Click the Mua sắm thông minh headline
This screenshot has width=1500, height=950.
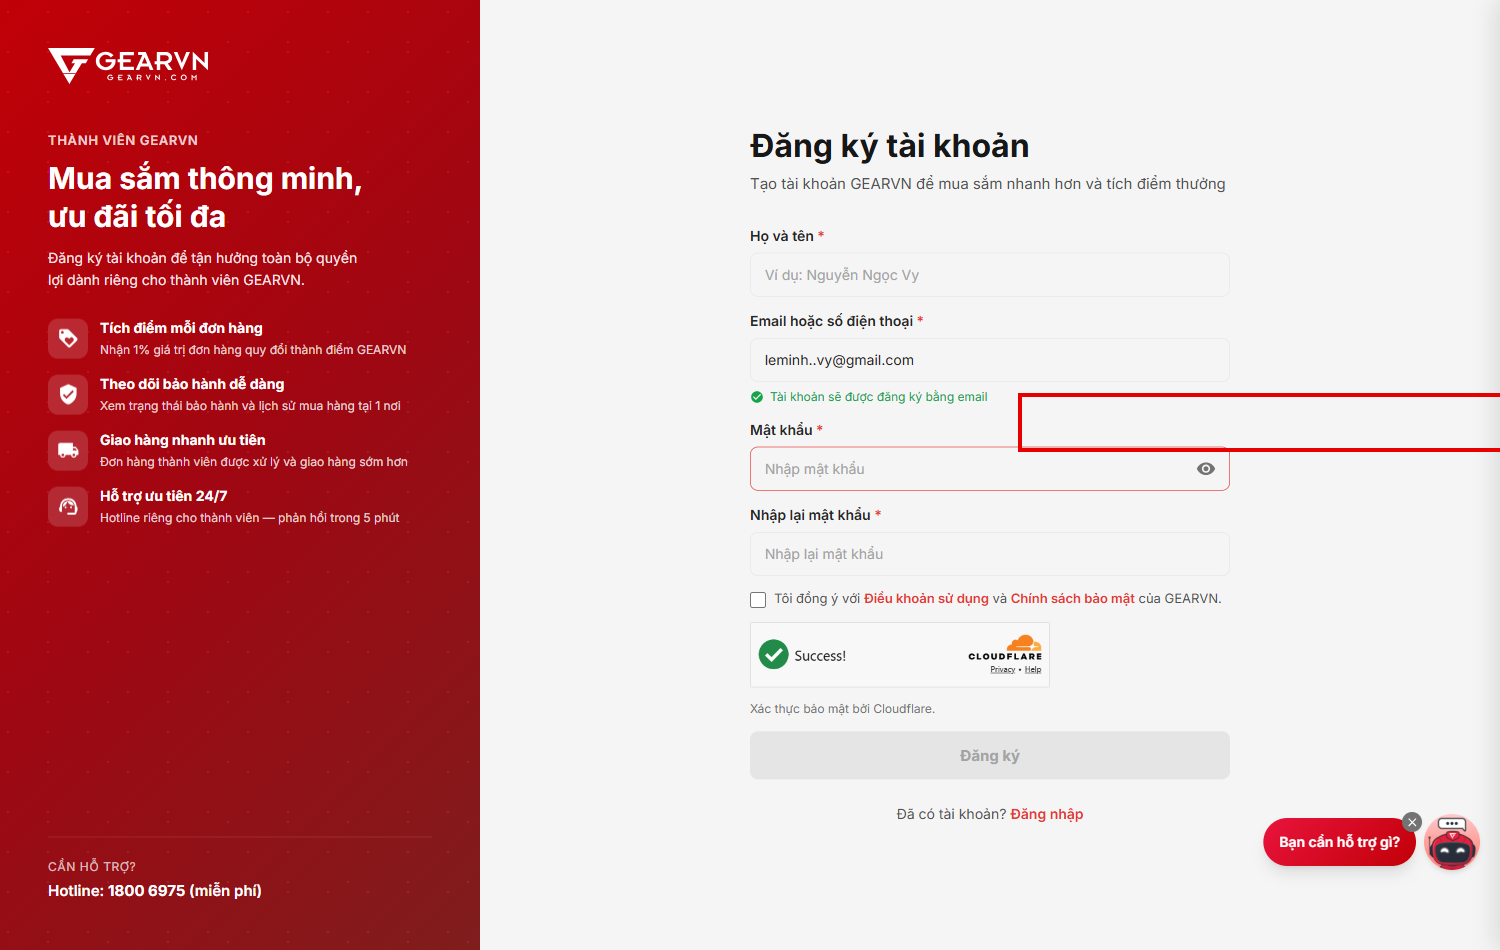[x=205, y=197]
